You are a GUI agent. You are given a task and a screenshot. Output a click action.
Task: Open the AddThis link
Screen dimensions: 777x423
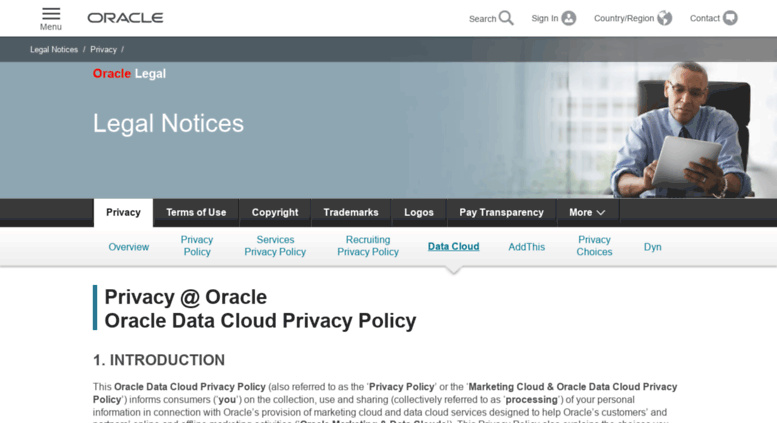[526, 247]
